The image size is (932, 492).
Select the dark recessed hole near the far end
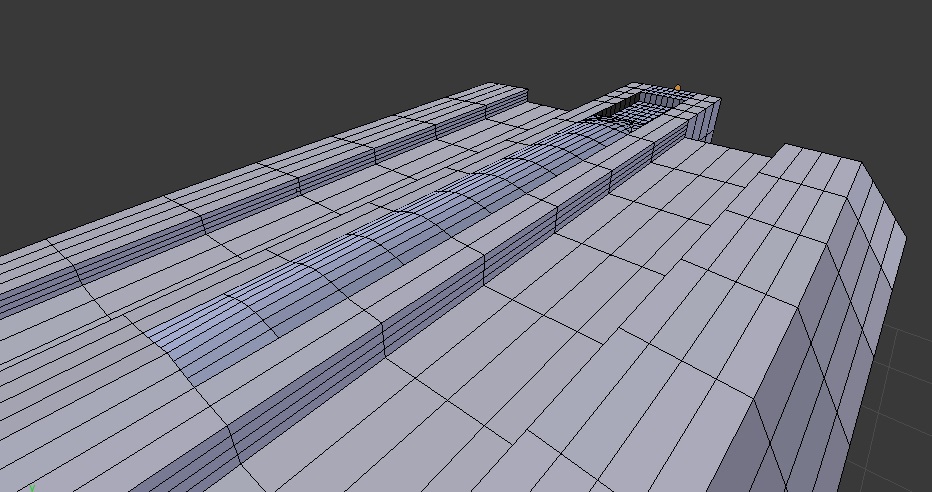(623, 104)
